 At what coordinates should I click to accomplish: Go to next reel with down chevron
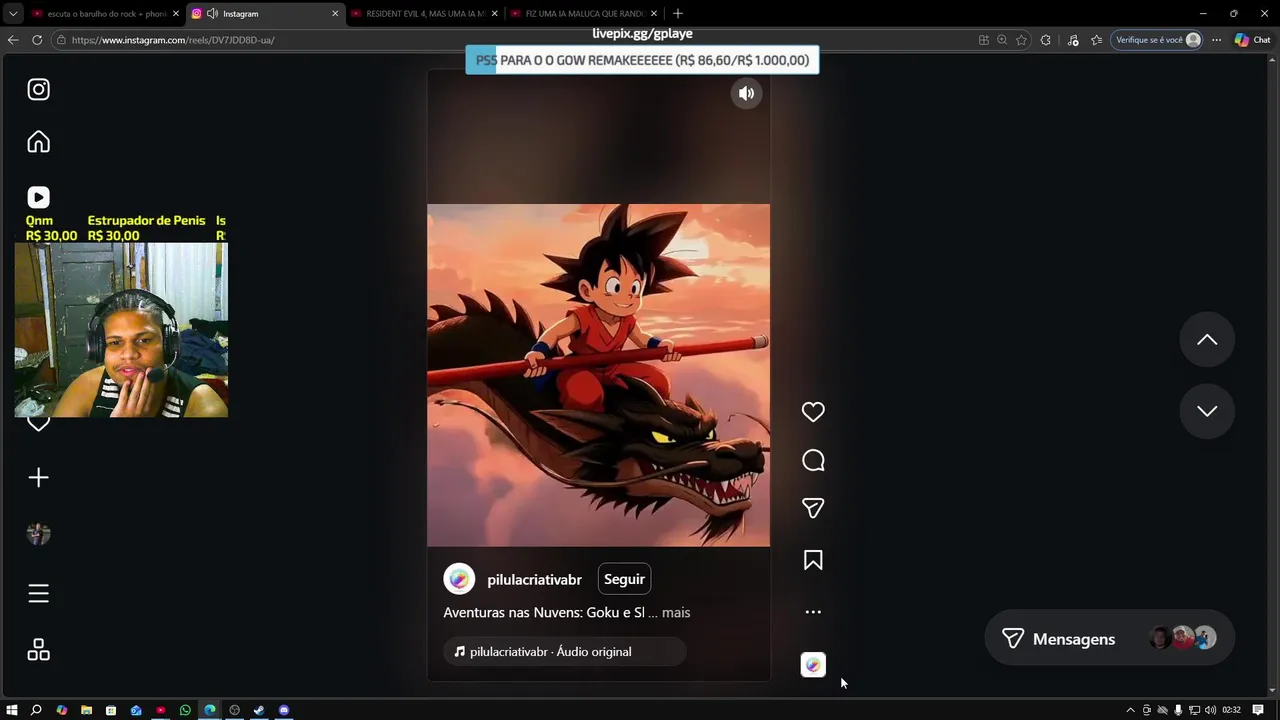tap(1207, 411)
